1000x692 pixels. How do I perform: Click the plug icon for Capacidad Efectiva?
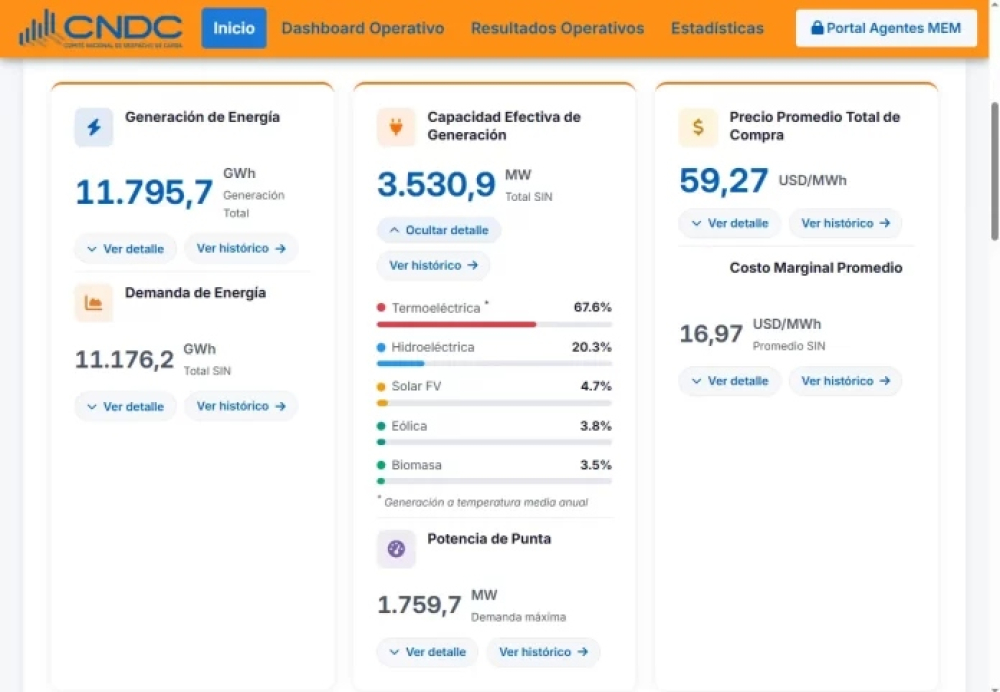(x=396, y=127)
